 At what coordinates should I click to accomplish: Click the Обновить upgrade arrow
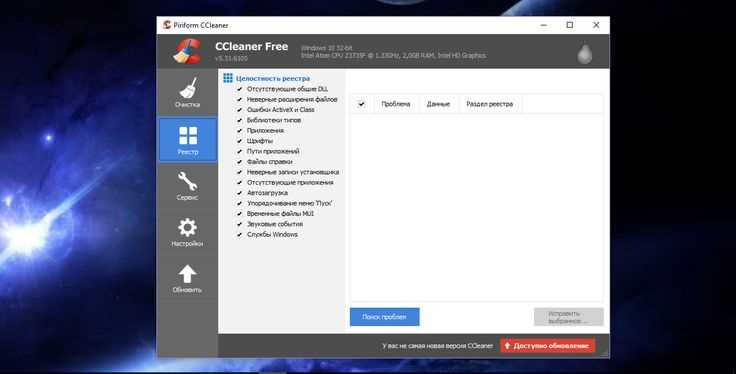[187, 278]
